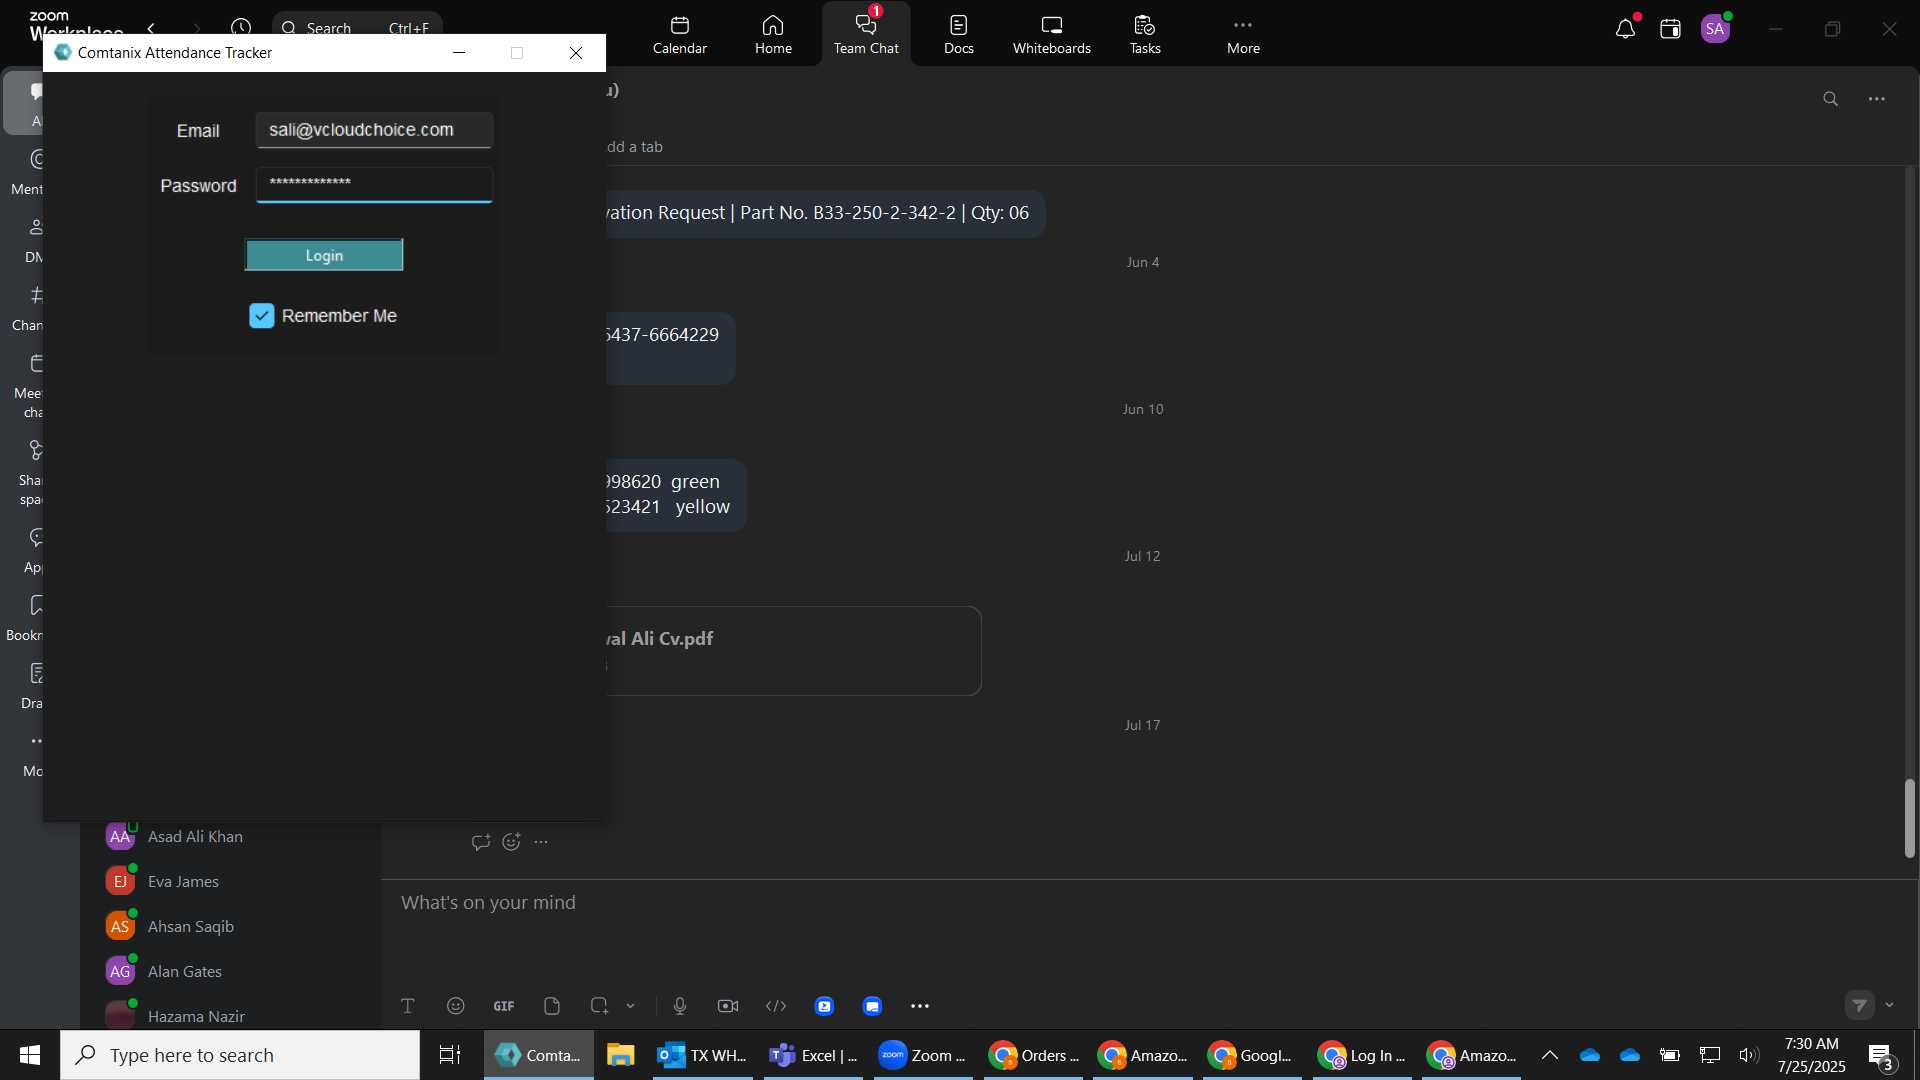This screenshot has width=1920, height=1080.
Task: Reply in thread icon under last message
Action: pyautogui.click(x=481, y=842)
